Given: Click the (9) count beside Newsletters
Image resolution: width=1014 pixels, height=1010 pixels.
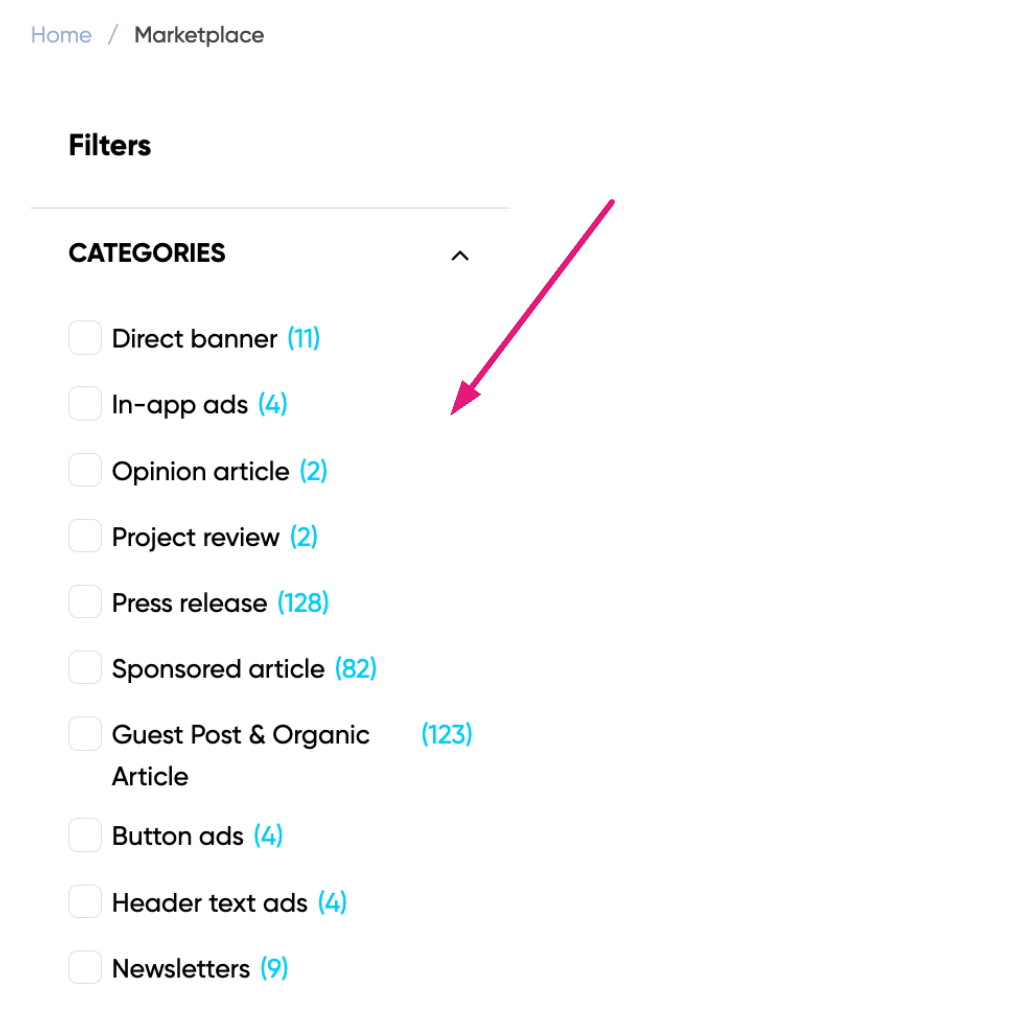Looking at the screenshot, I should pyautogui.click(x=274, y=969).
